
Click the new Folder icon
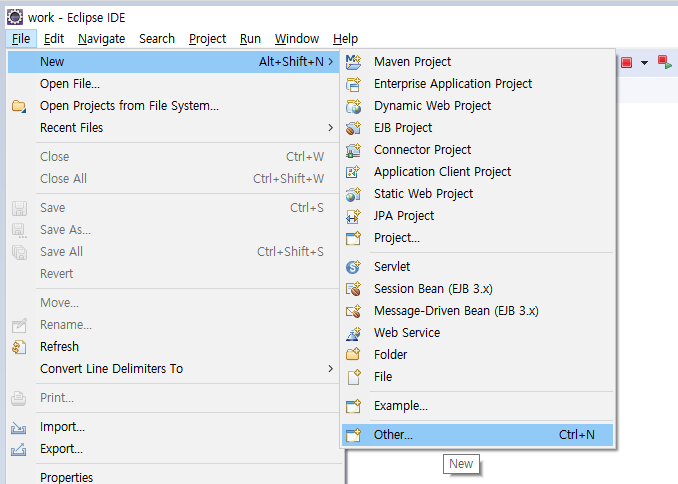[x=353, y=355]
